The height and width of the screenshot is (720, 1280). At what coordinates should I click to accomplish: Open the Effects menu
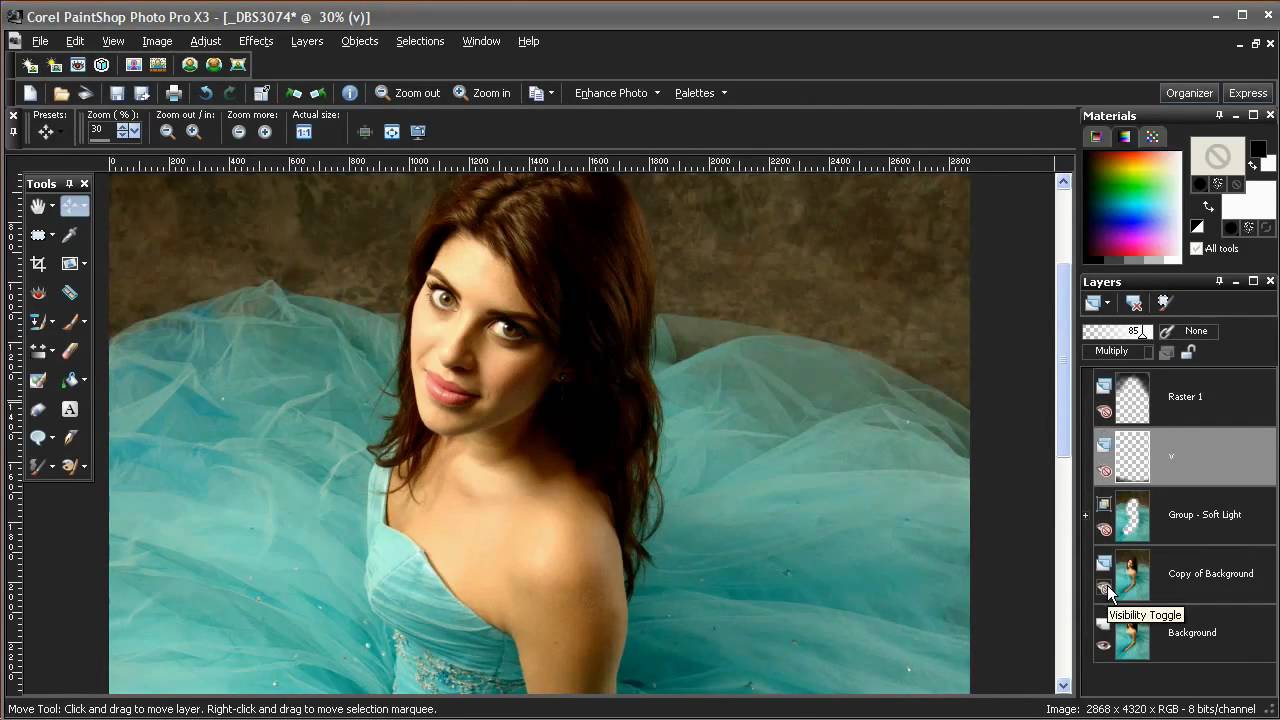click(256, 41)
